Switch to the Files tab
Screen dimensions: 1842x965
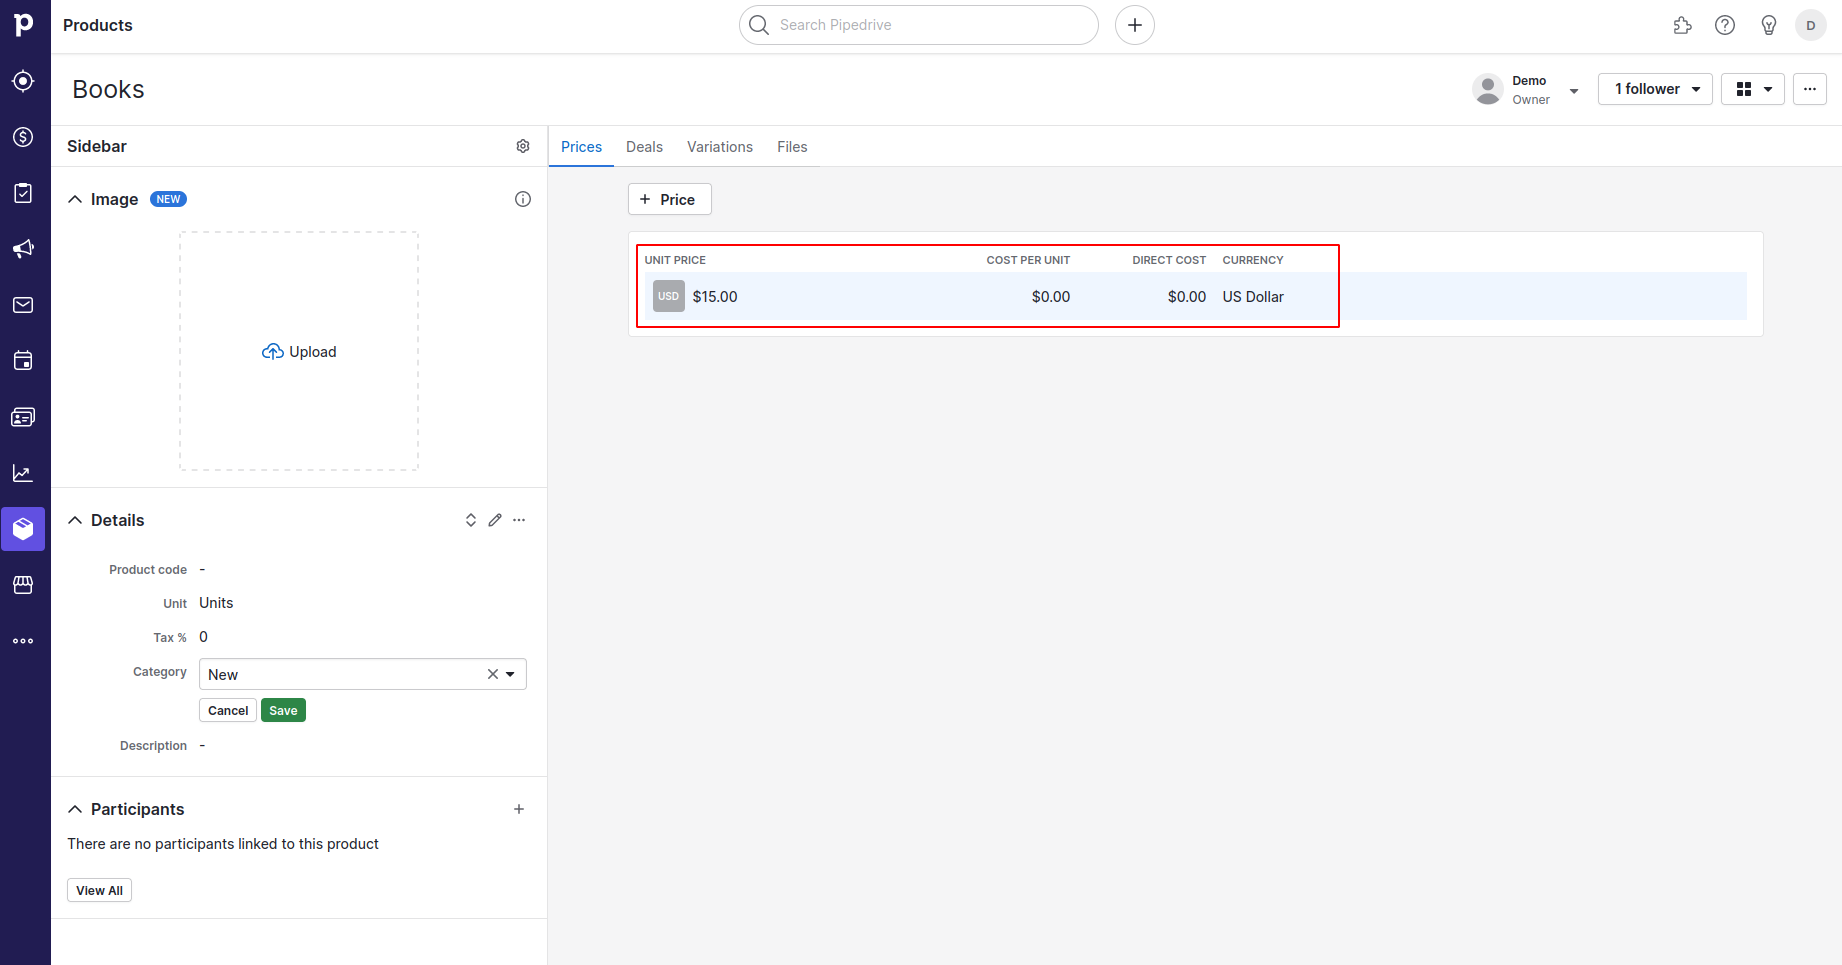pos(792,147)
